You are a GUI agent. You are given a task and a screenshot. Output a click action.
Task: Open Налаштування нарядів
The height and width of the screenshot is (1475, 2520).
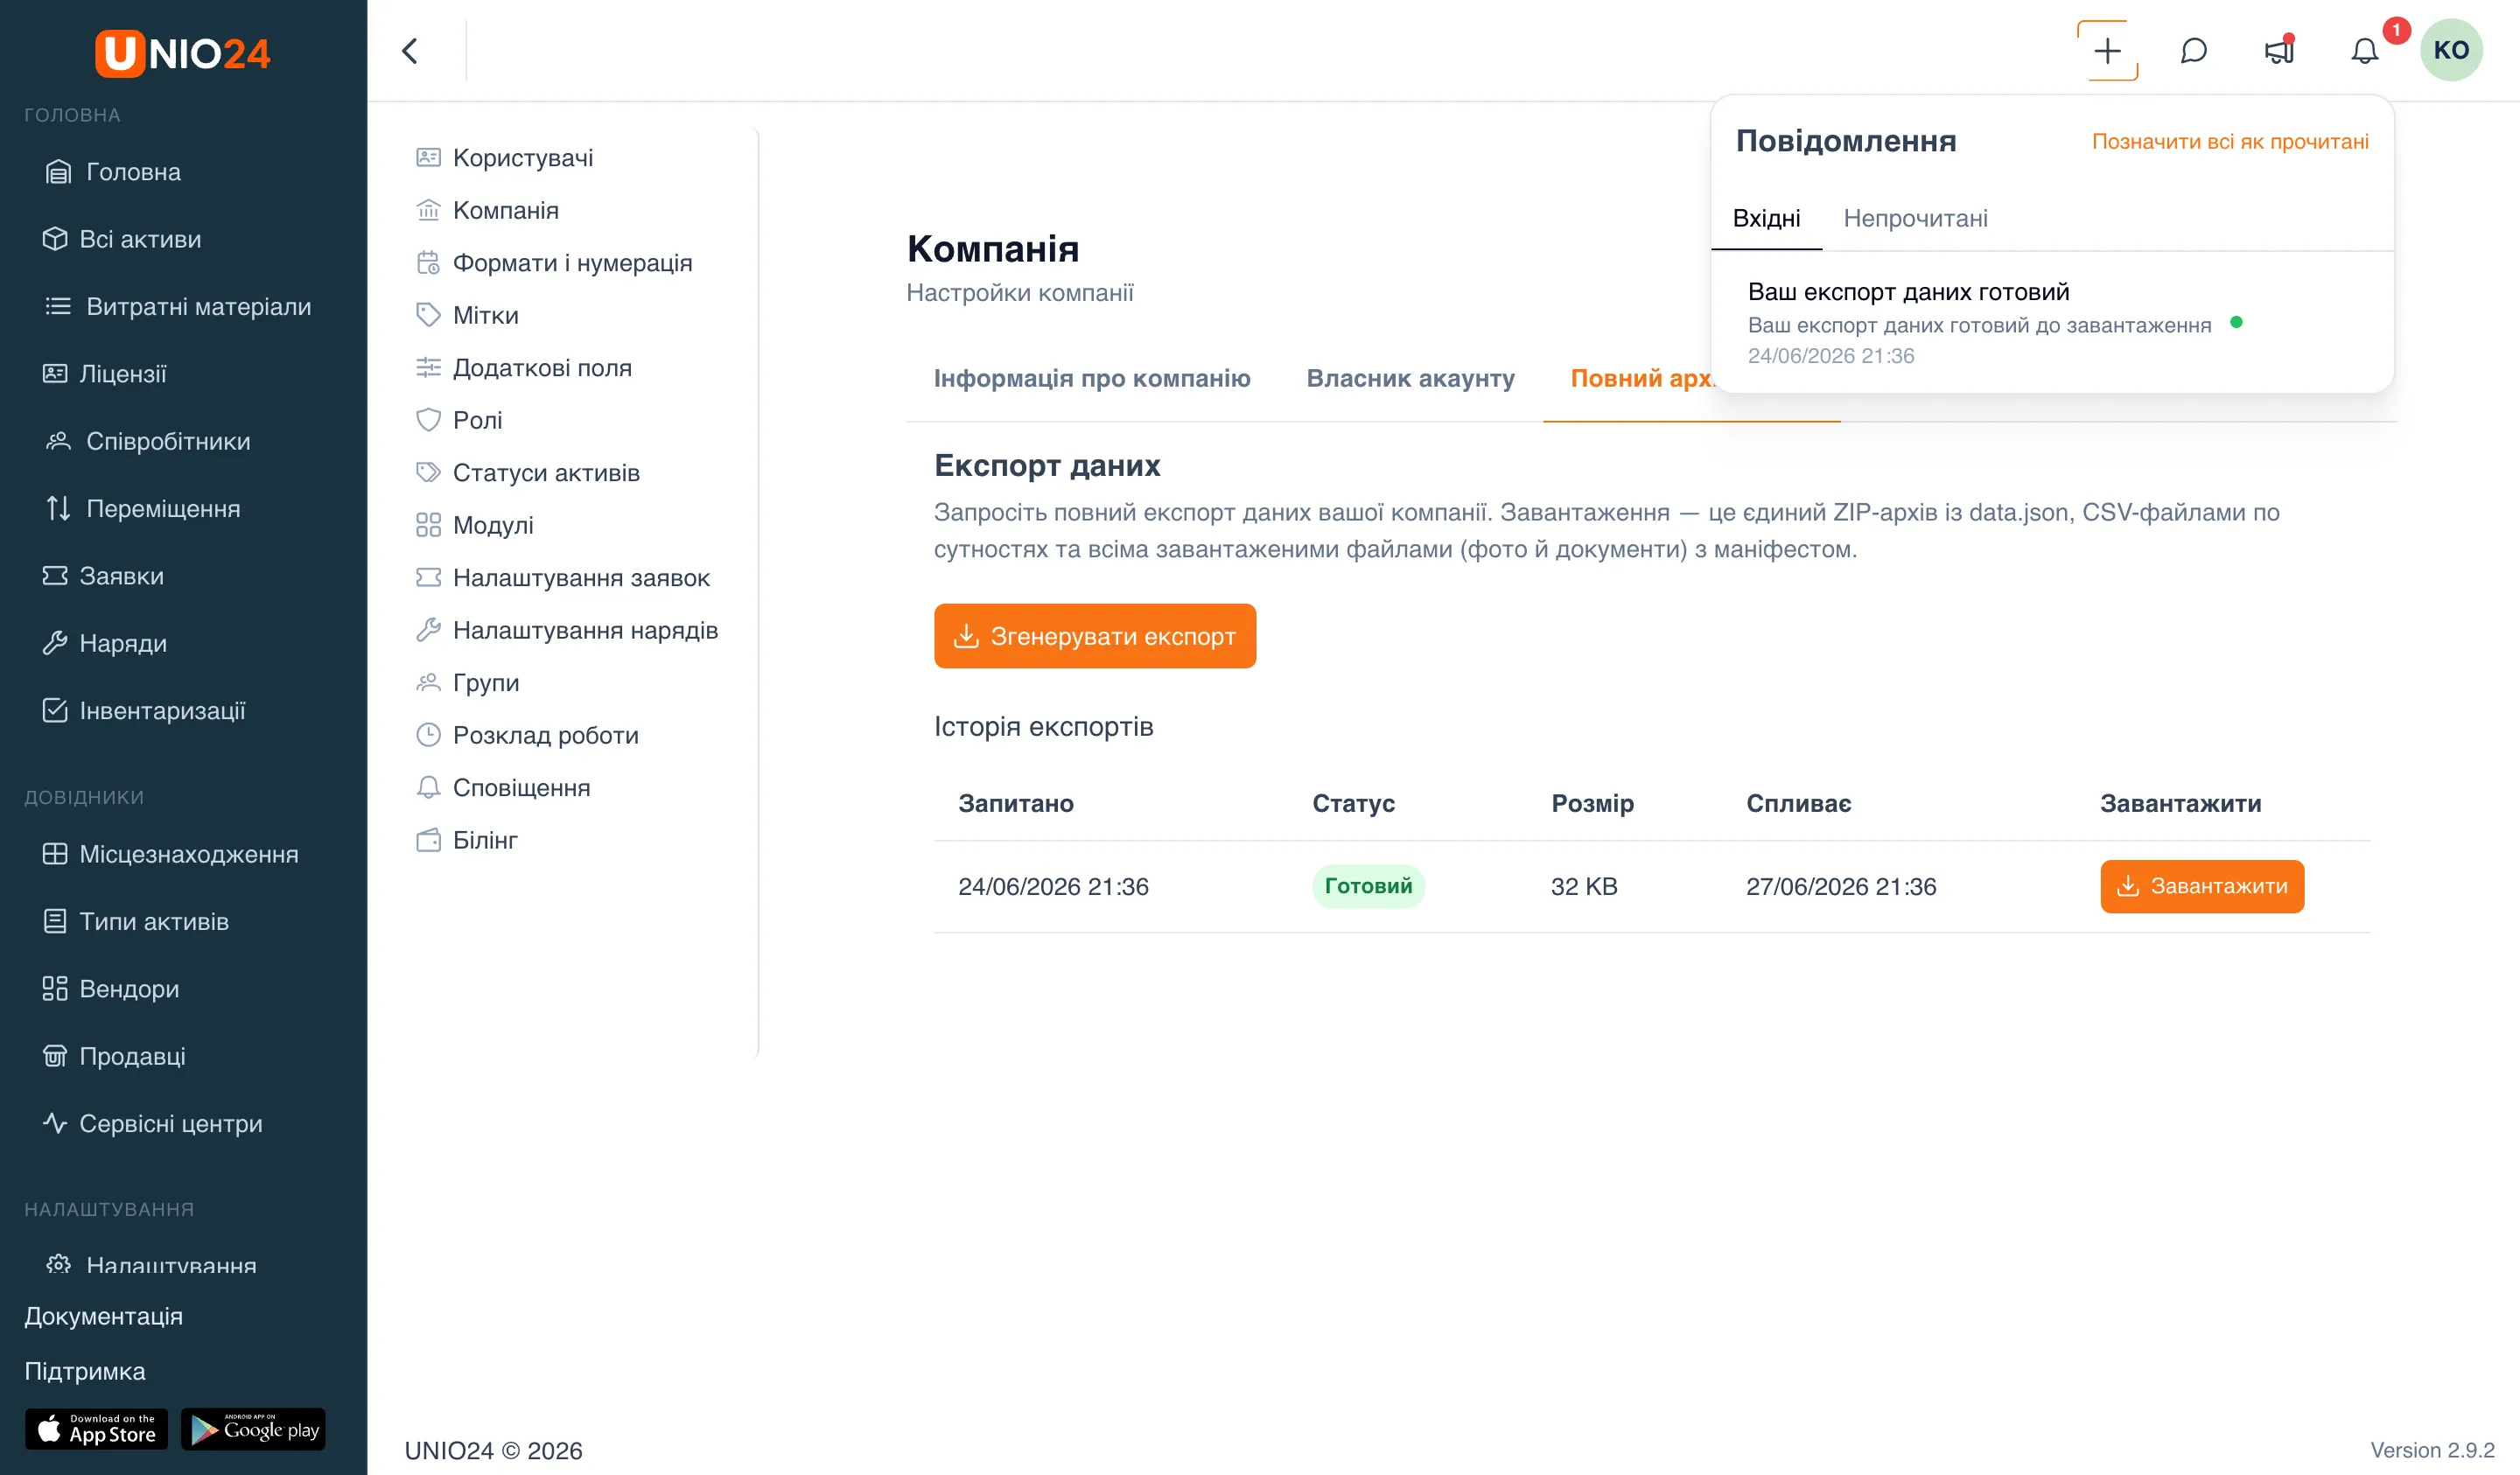[x=568, y=630]
